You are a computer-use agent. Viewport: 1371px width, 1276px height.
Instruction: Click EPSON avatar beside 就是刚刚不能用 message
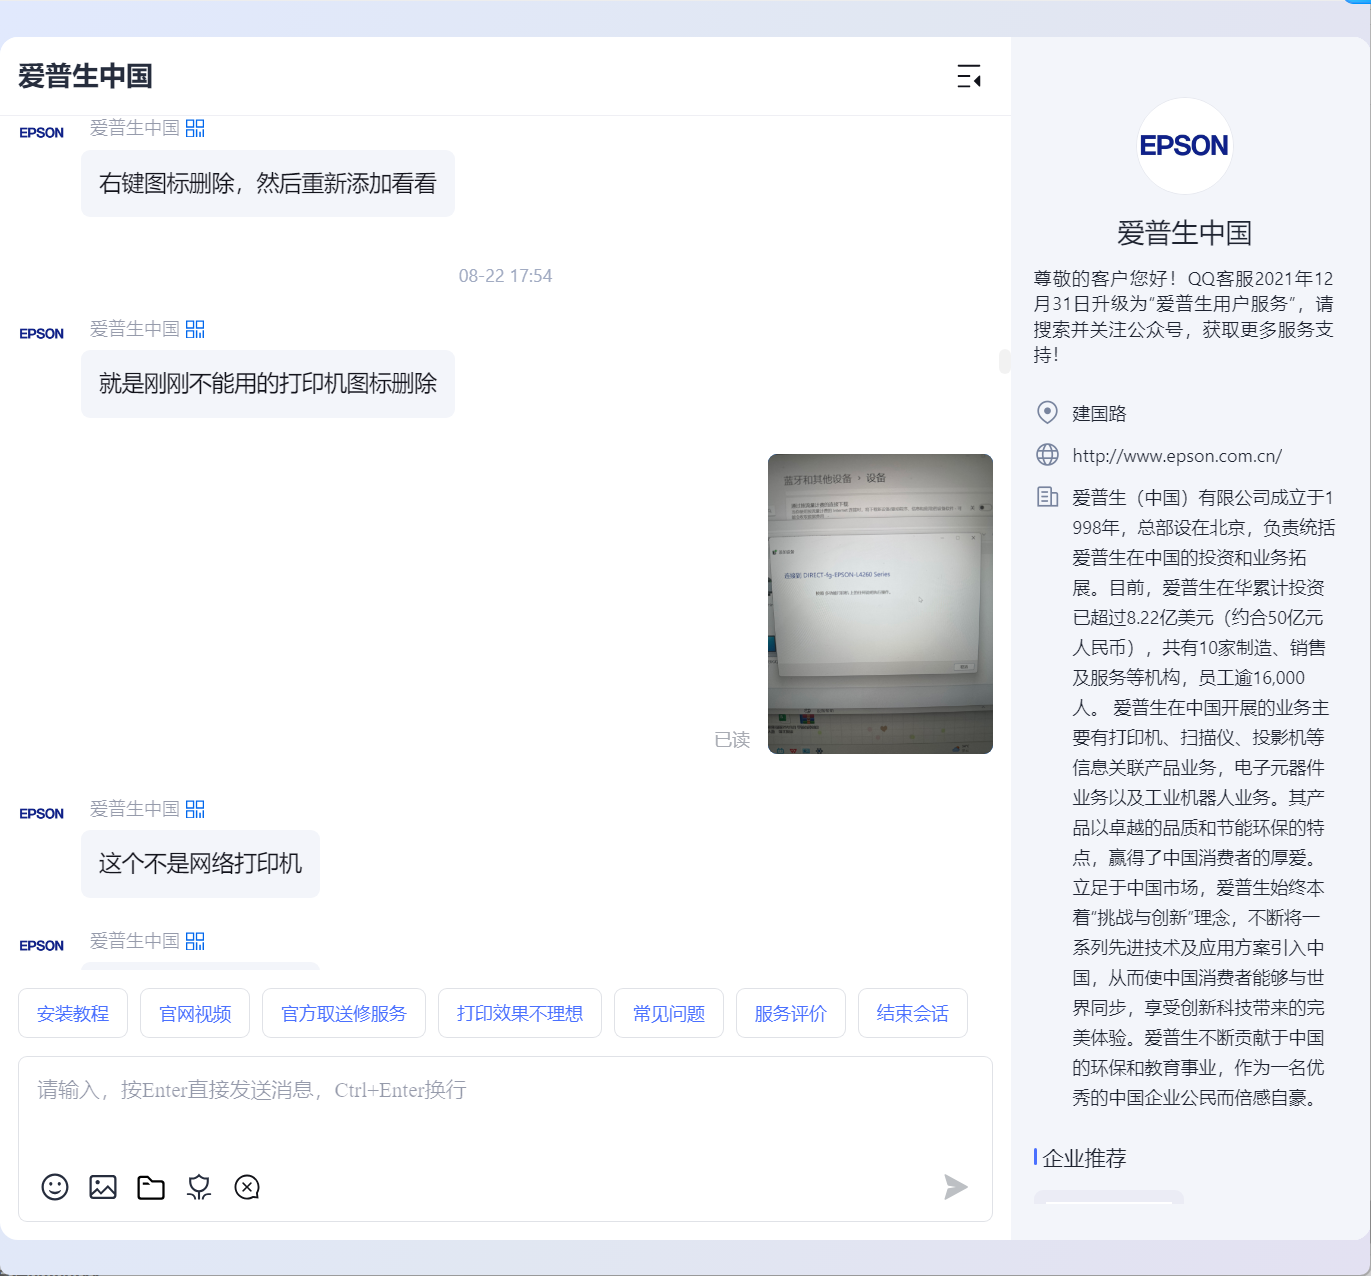41,334
